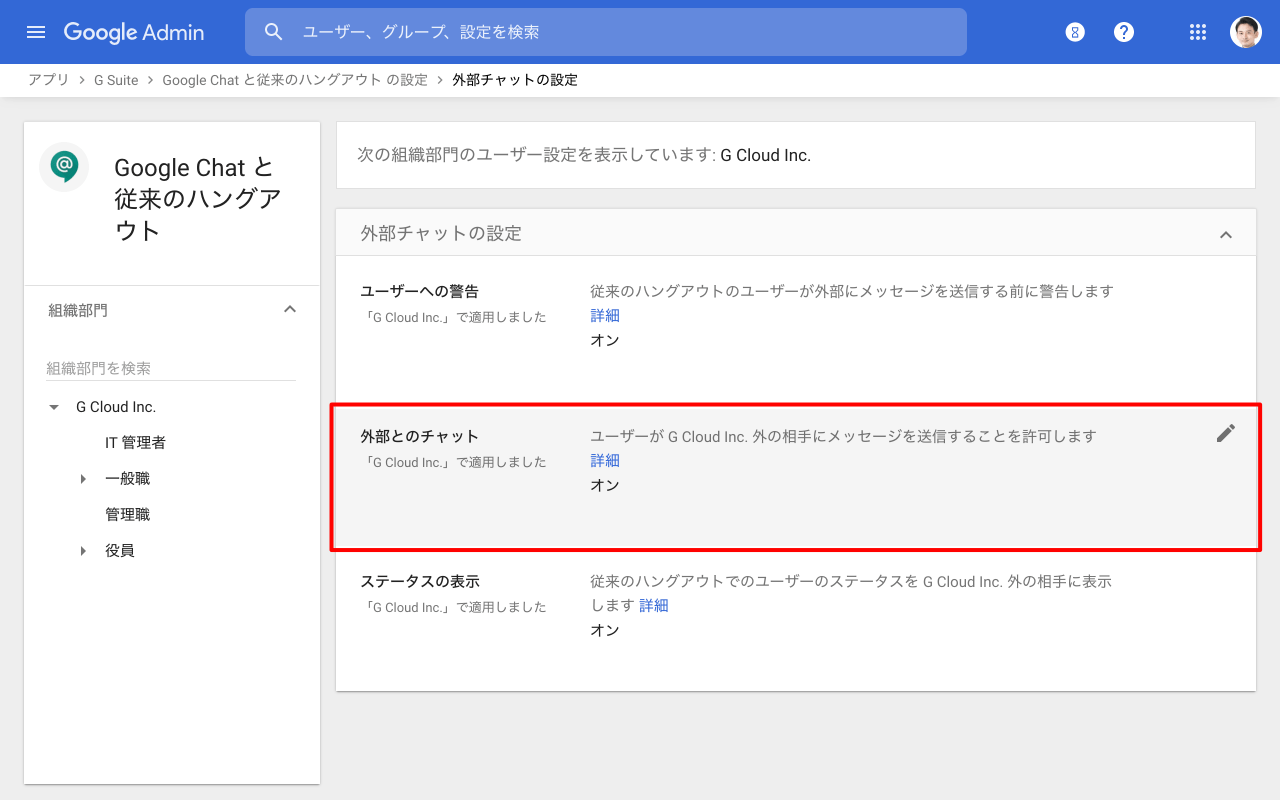Select 役員 organization unit
This screenshot has width=1280, height=800.
point(120,551)
